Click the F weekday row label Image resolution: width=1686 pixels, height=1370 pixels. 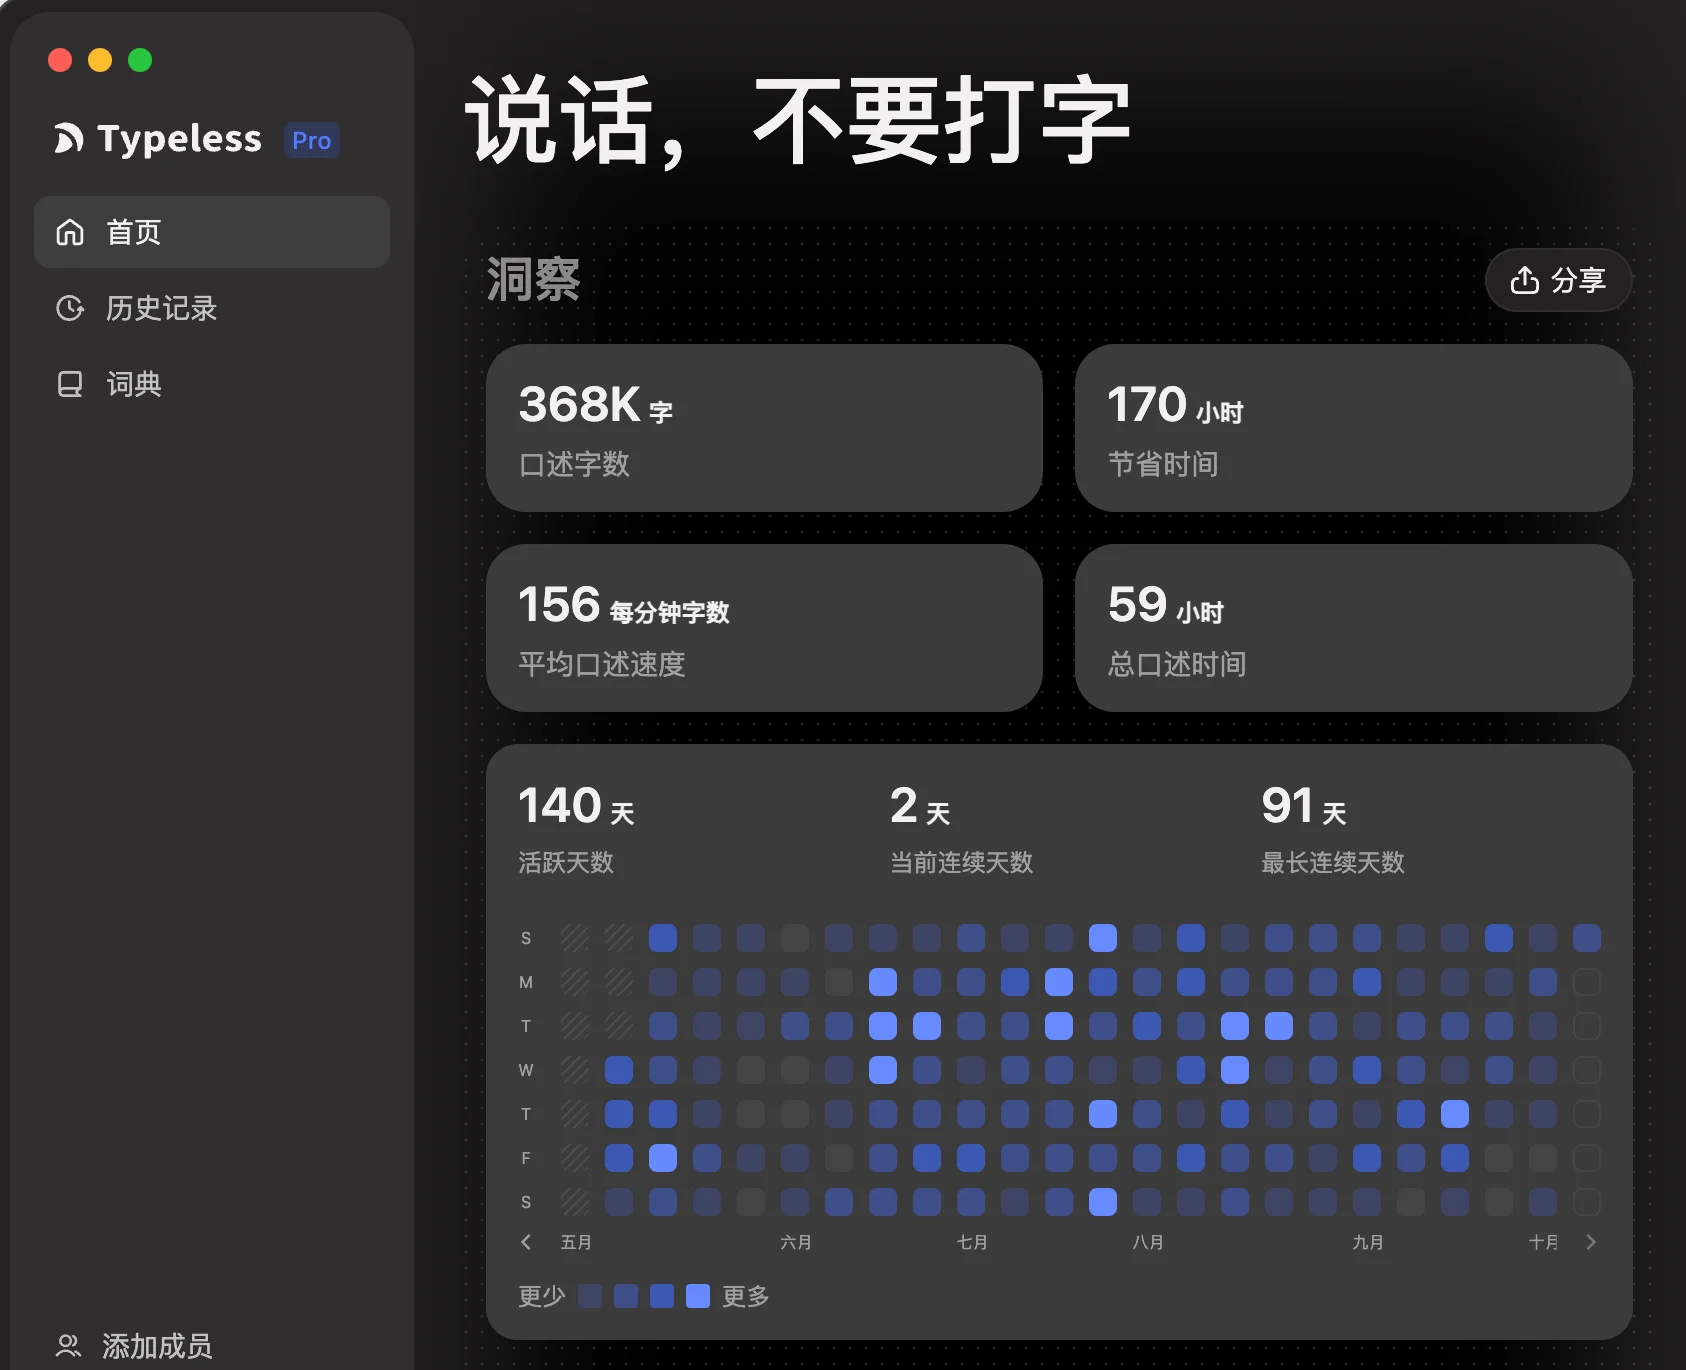pyautogui.click(x=526, y=1158)
